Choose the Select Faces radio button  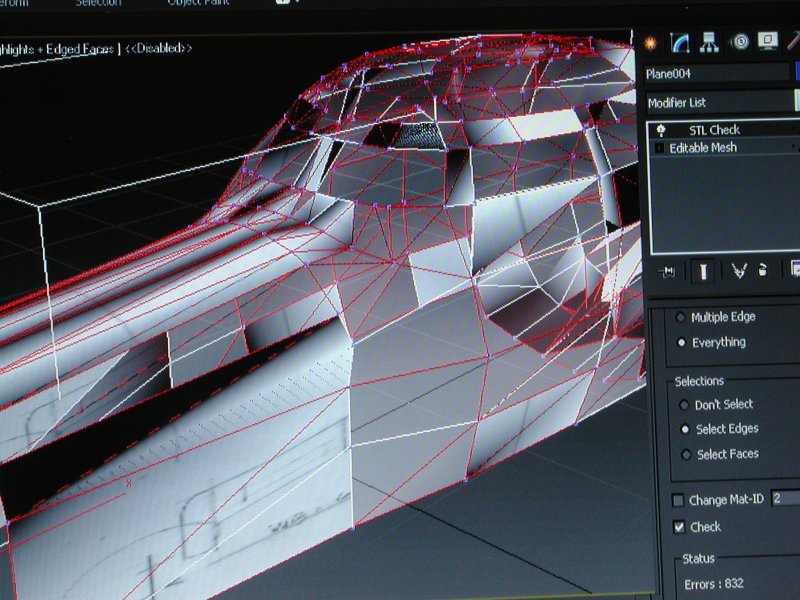pyautogui.click(x=684, y=454)
